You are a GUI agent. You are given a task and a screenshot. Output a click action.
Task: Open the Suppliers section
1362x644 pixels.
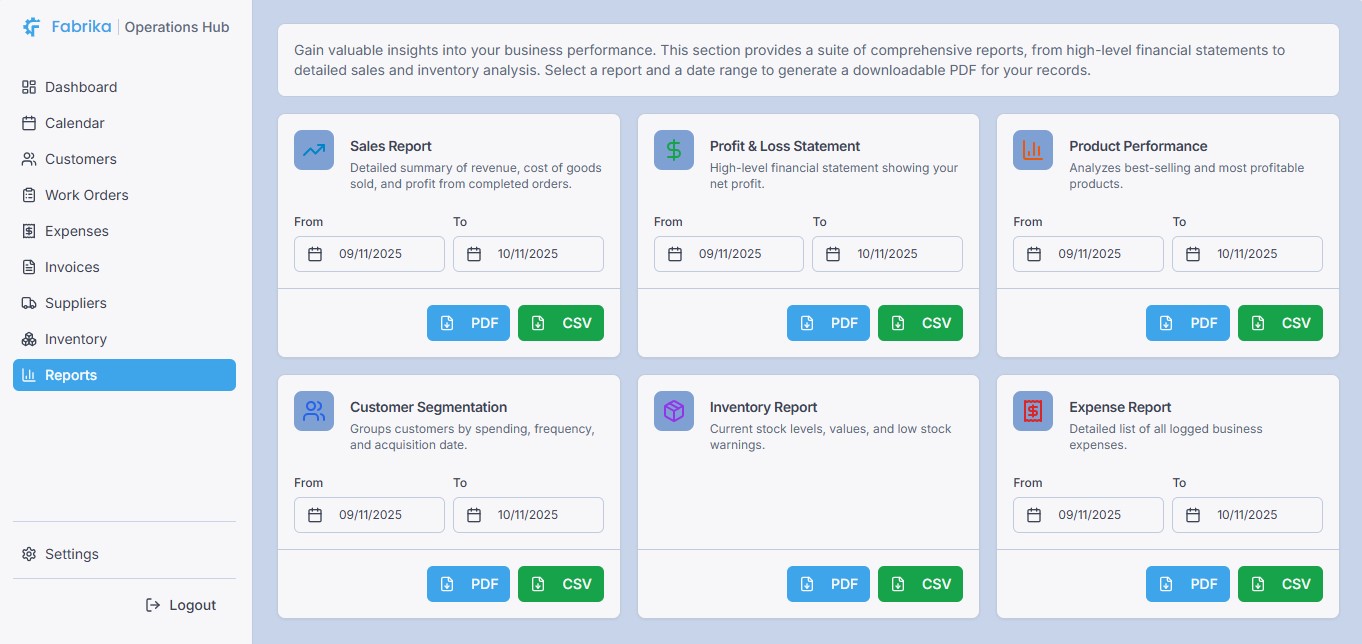pos(75,303)
